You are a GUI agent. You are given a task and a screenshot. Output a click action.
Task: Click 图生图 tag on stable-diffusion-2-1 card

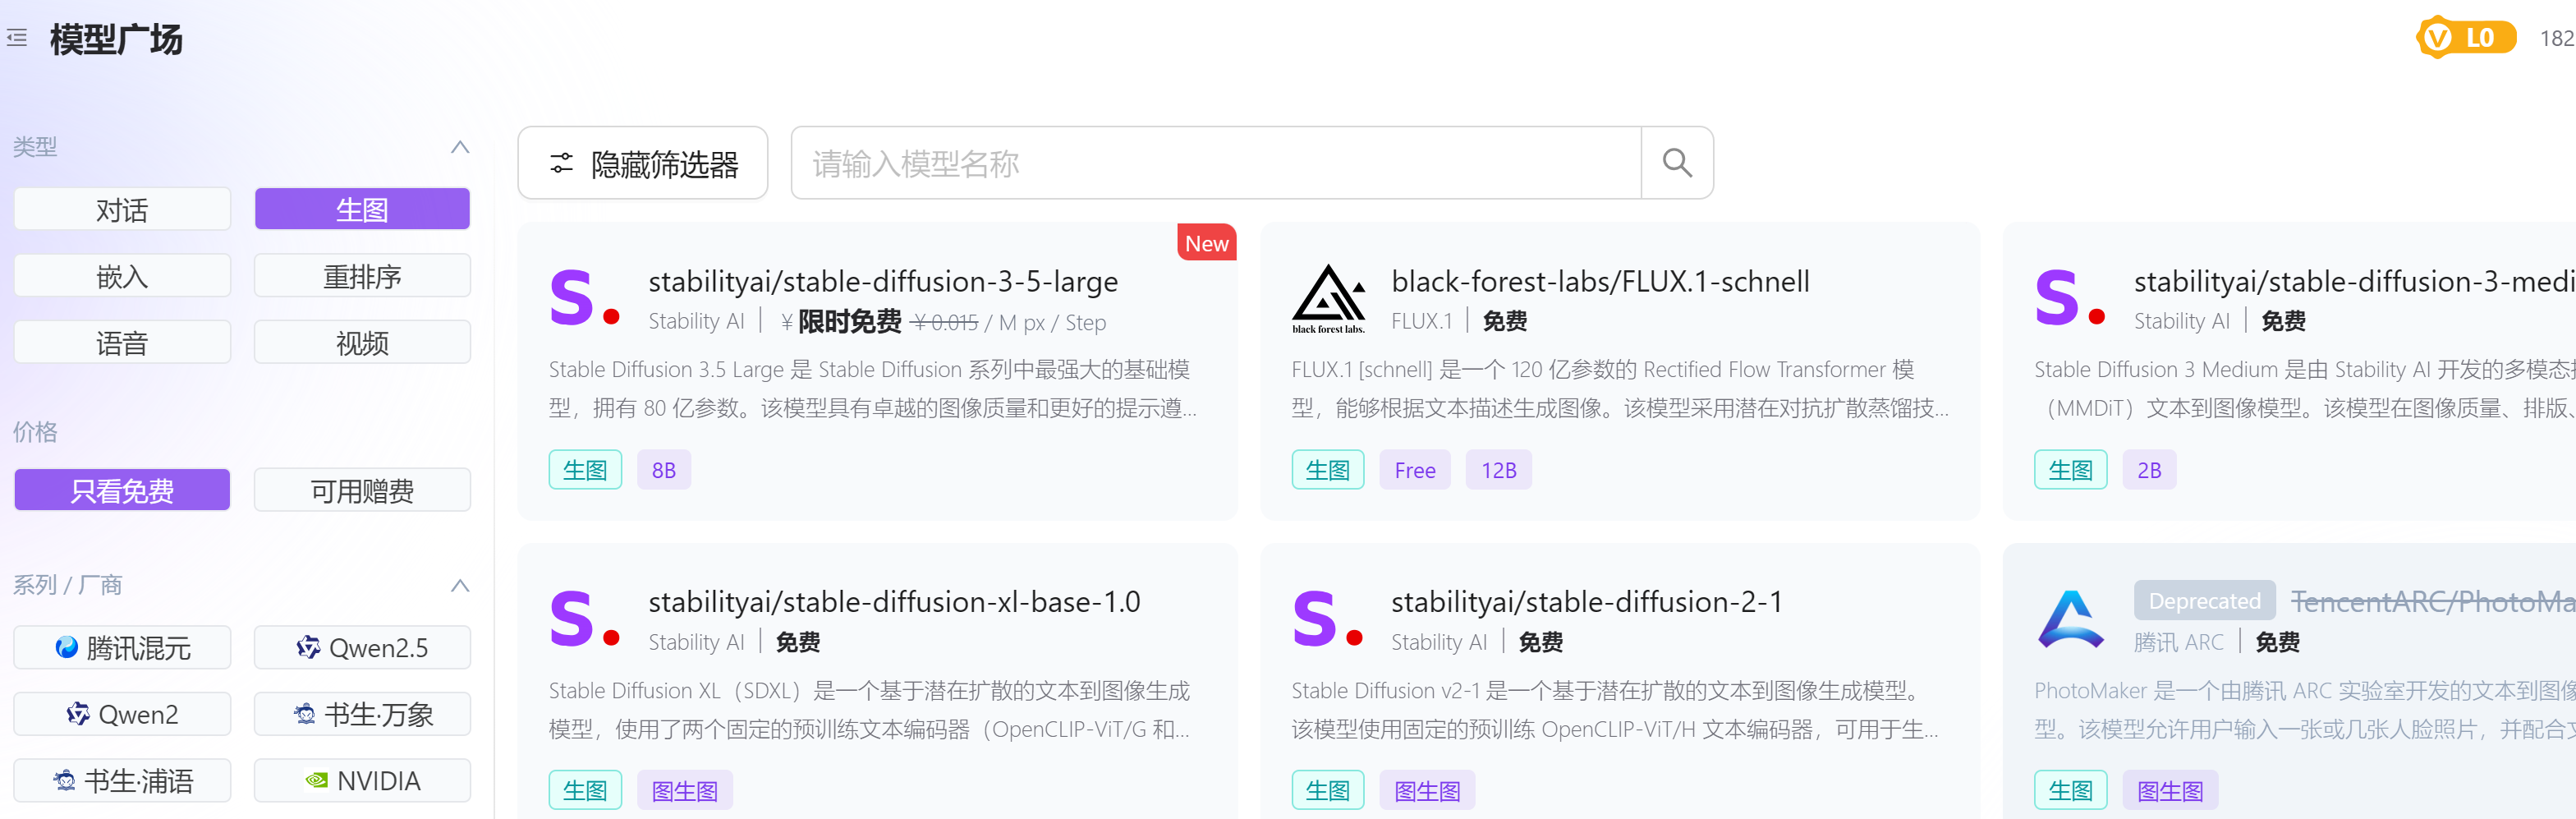(x=1427, y=791)
